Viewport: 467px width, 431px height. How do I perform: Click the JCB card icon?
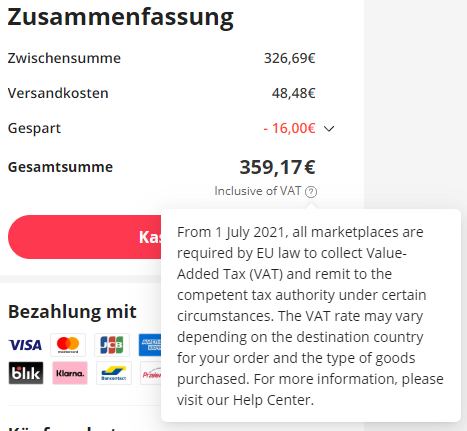pos(112,345)
